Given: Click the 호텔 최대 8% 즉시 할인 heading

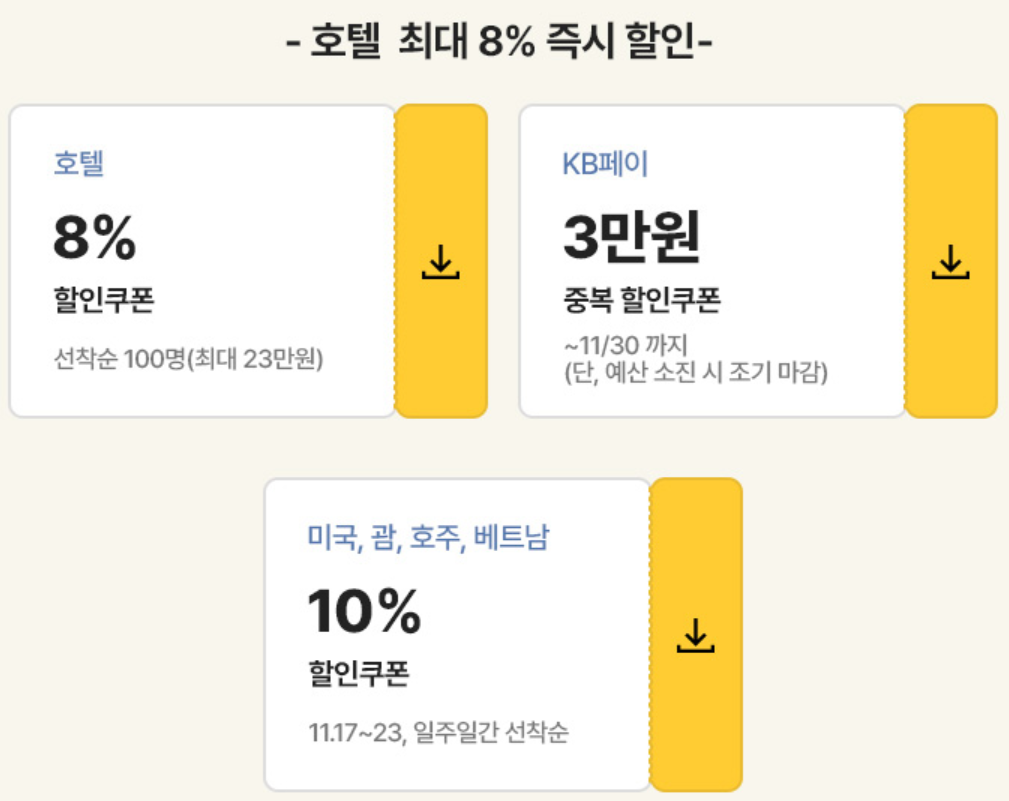Looking at the screenshot, I should pyautogui.click(x=504, y=38).
